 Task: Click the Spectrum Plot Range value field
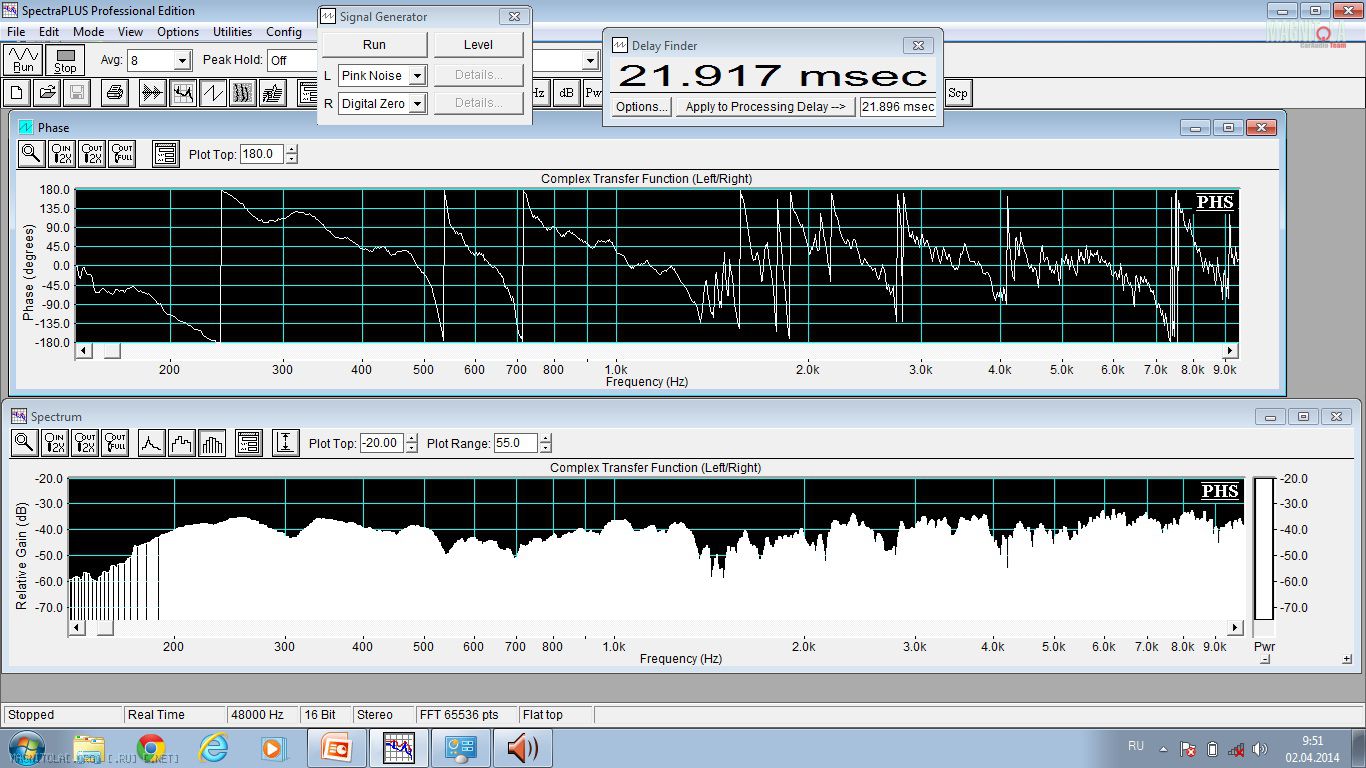(516, 444)
